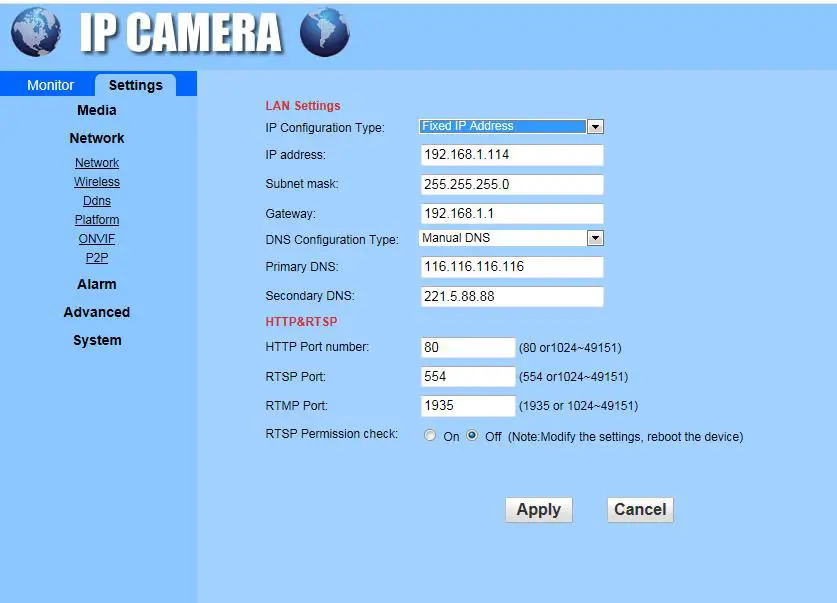Click the left globe logo icon
This screenshot has width=837, height=603.
tap(33, 31)
